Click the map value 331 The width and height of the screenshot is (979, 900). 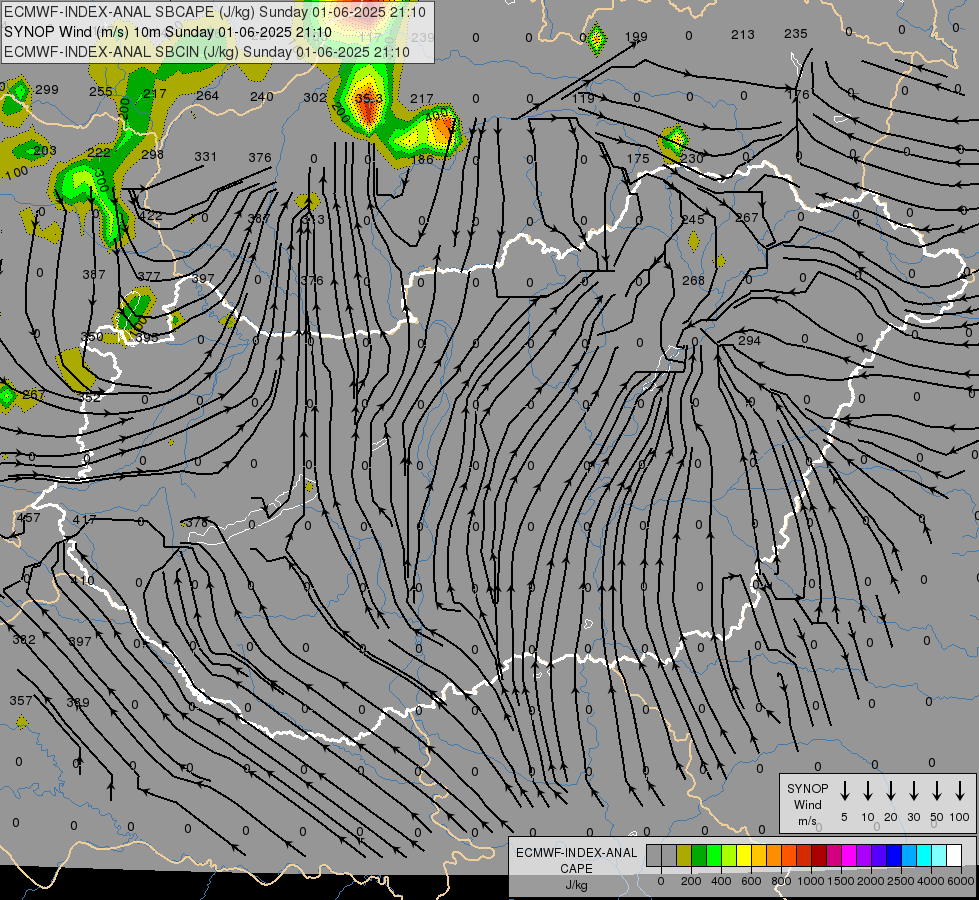(x=205, y=157)
